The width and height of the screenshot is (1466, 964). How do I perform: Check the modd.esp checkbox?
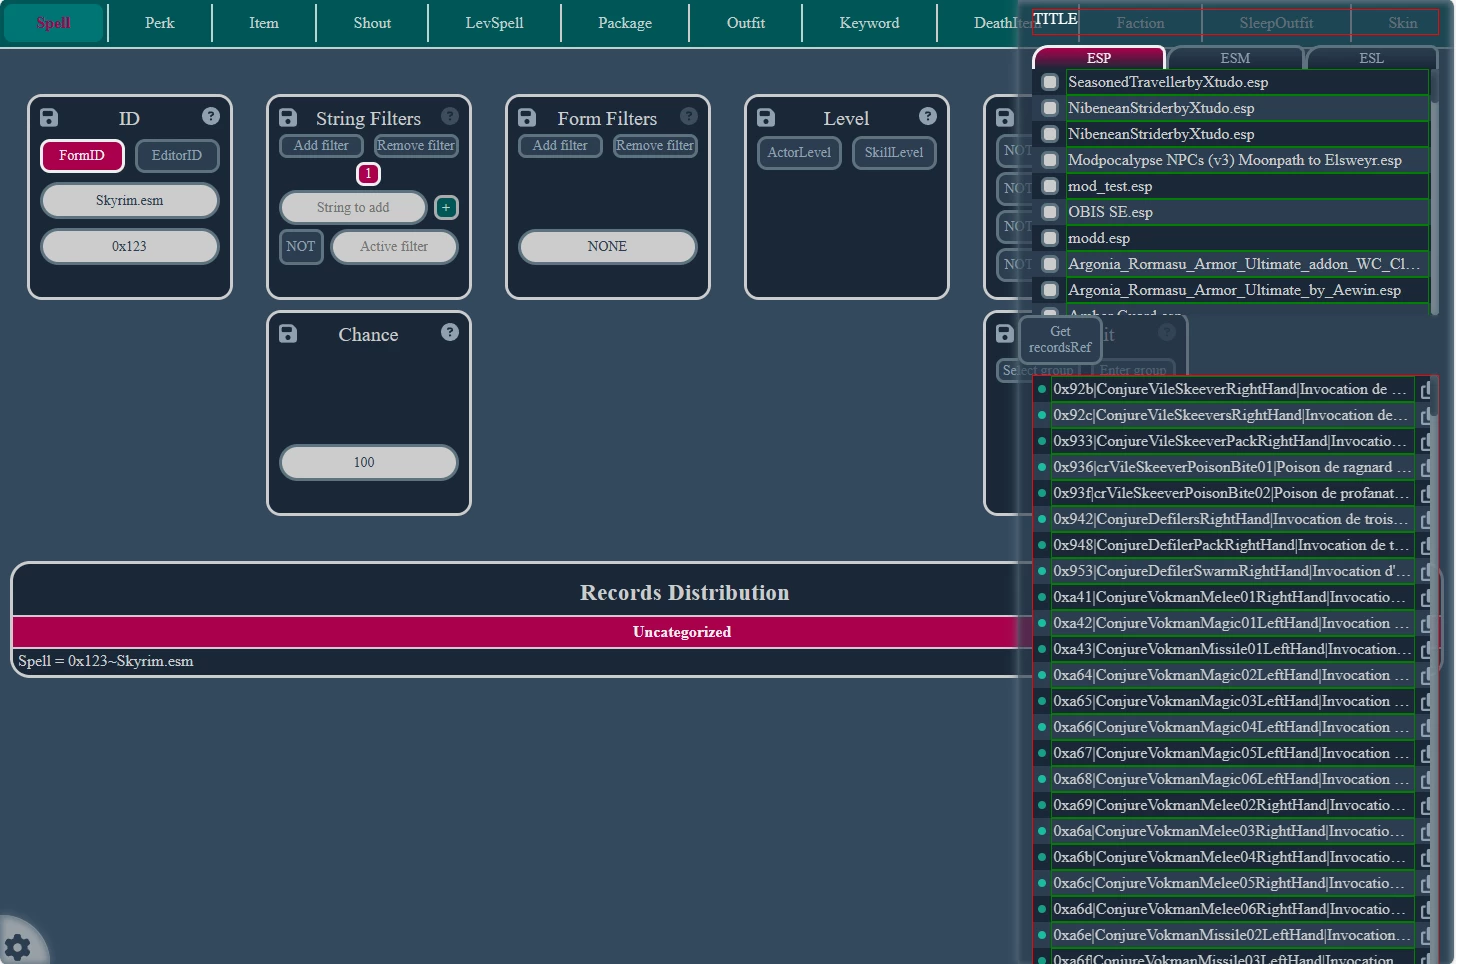pyautogui.click(x=1050, y=238)
